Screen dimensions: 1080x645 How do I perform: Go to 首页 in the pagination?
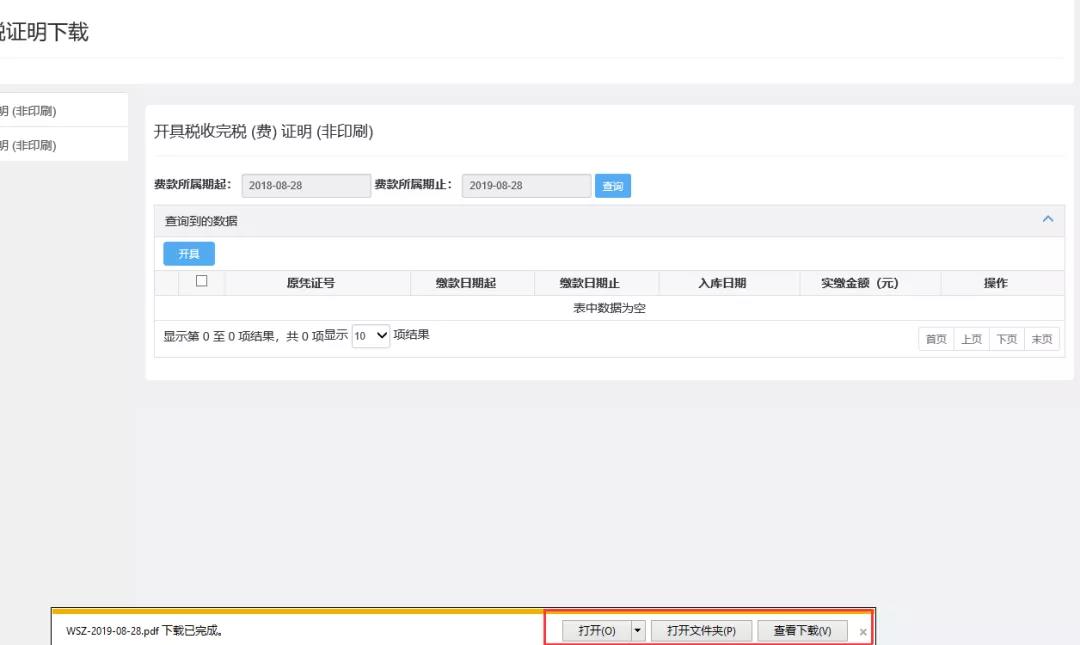[x=936, y=339]
